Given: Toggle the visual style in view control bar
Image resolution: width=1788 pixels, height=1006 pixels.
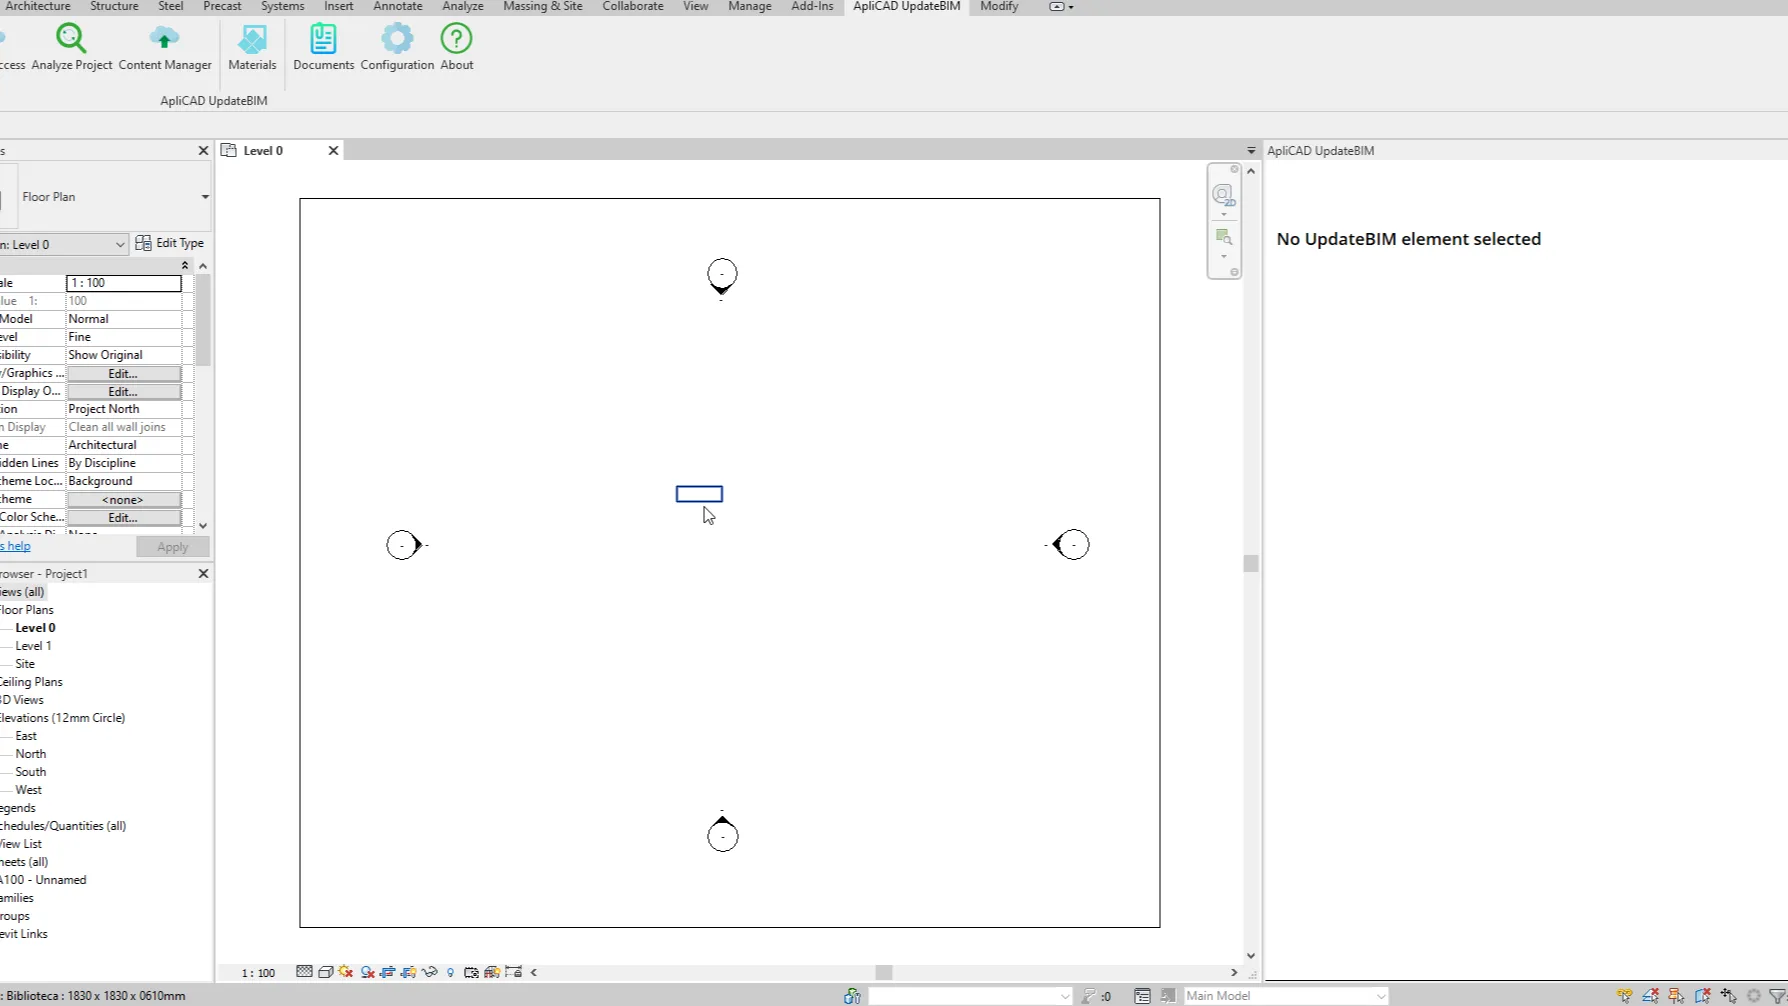Looking at the screenshot, I should point(325,972).
